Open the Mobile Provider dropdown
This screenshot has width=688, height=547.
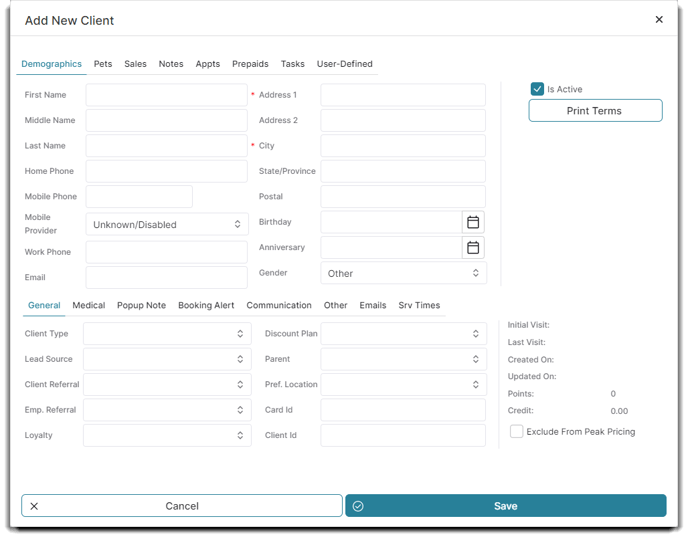(x=167, y=225)
